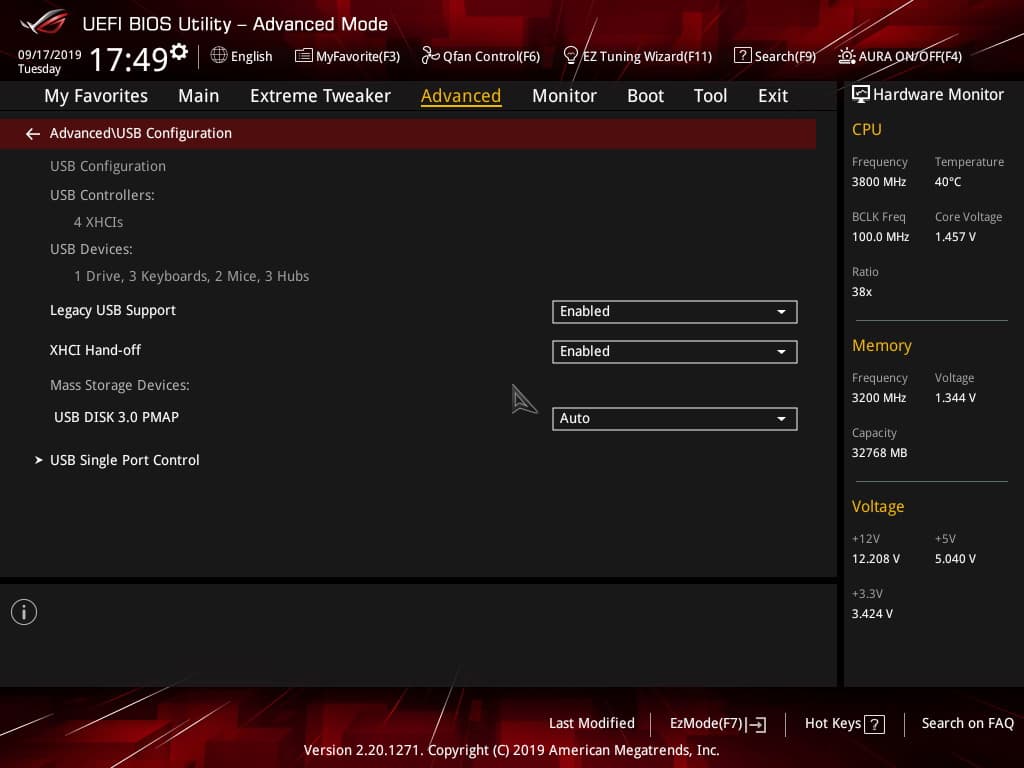Viewport: 1024px width, 768px height.
Task: Go back using the left arrow icon
Action: (x=33, y=134)
